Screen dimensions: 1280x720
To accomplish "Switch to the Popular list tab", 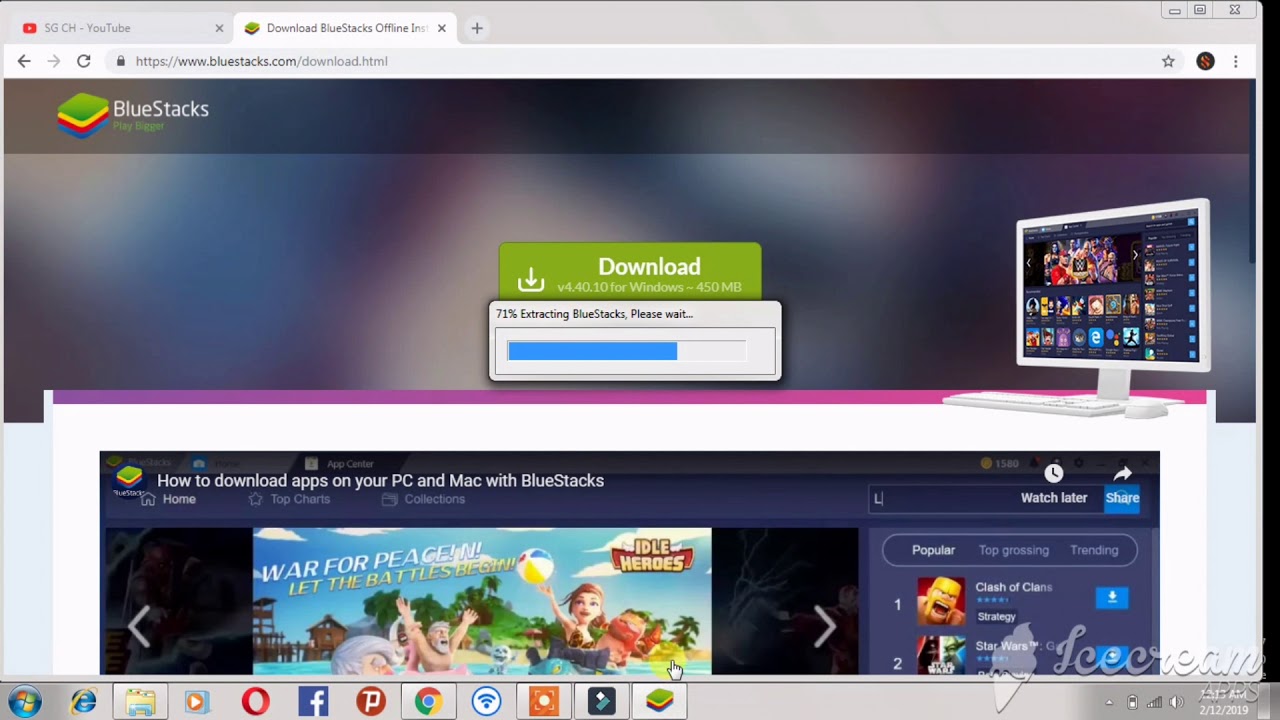I will 933,550.
